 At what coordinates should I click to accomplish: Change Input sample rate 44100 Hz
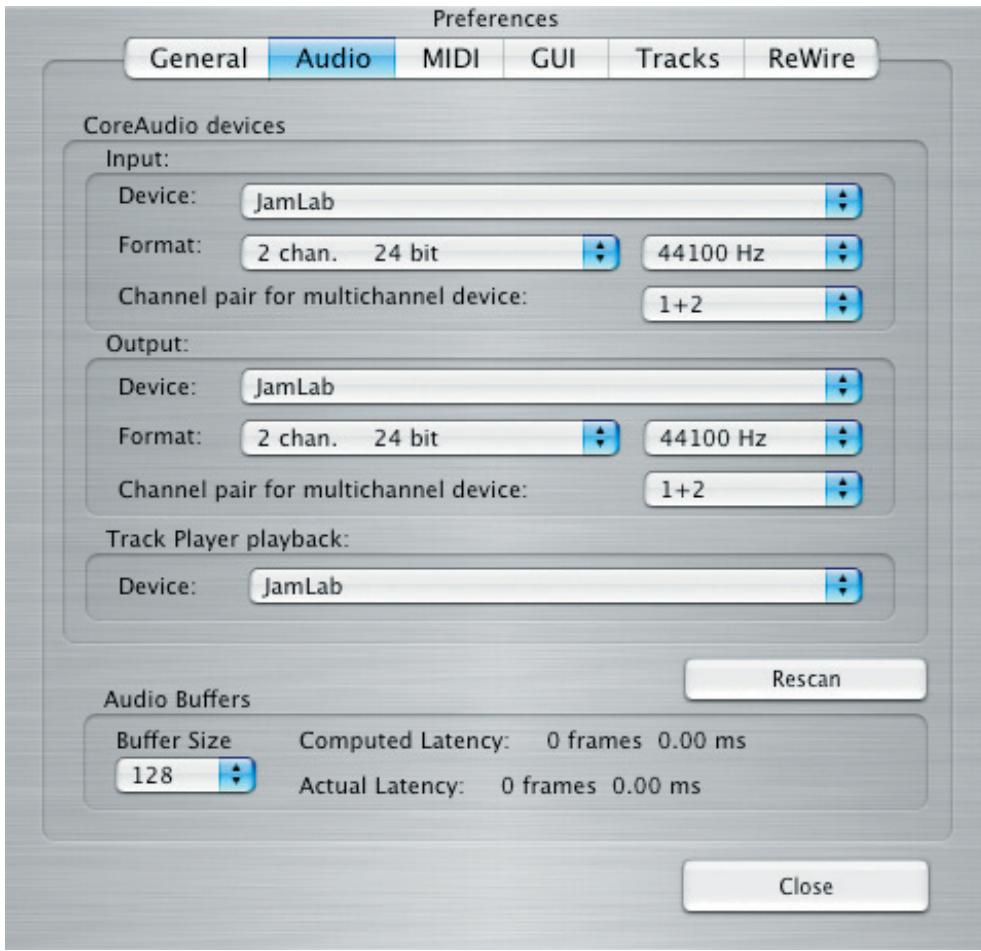pos(753,253)
